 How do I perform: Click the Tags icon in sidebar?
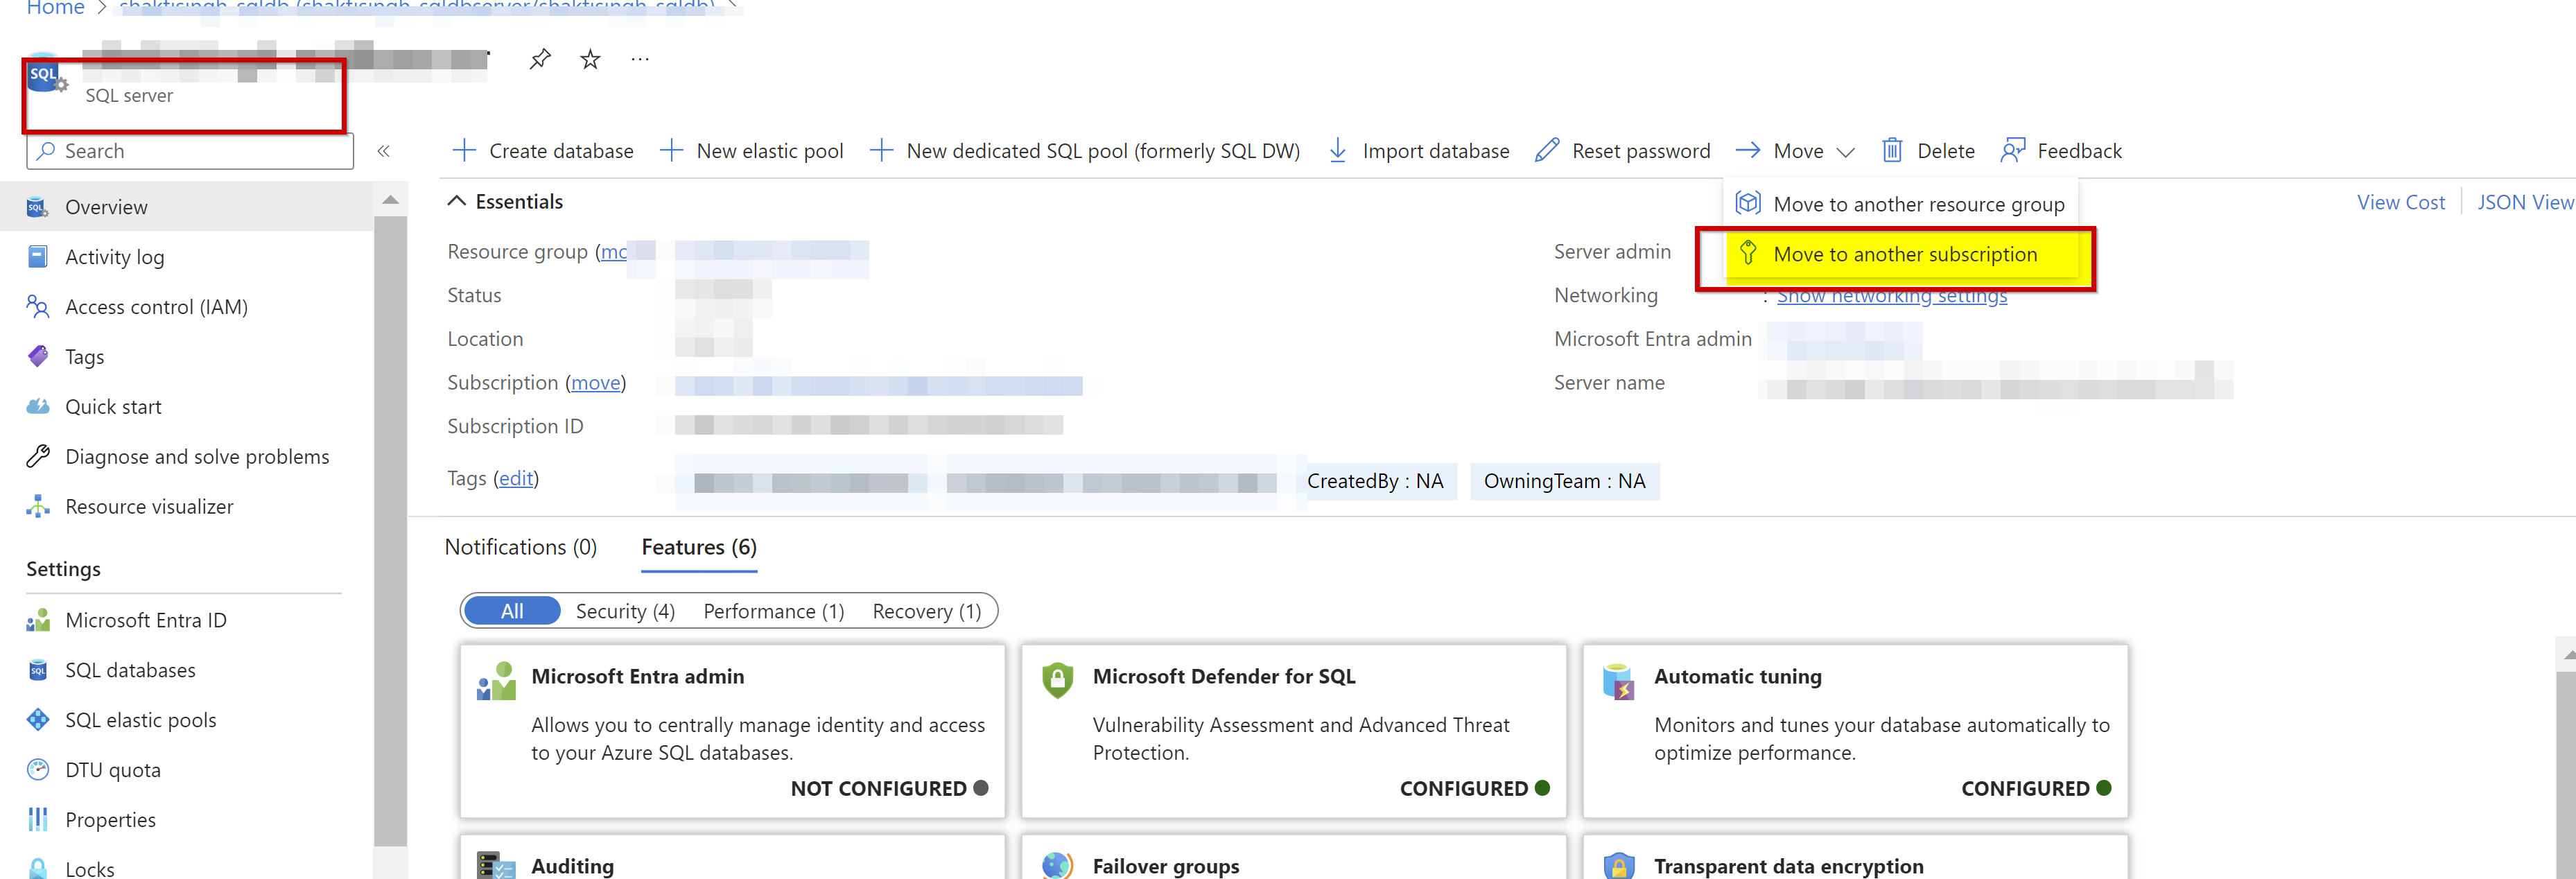click(38, 357)
